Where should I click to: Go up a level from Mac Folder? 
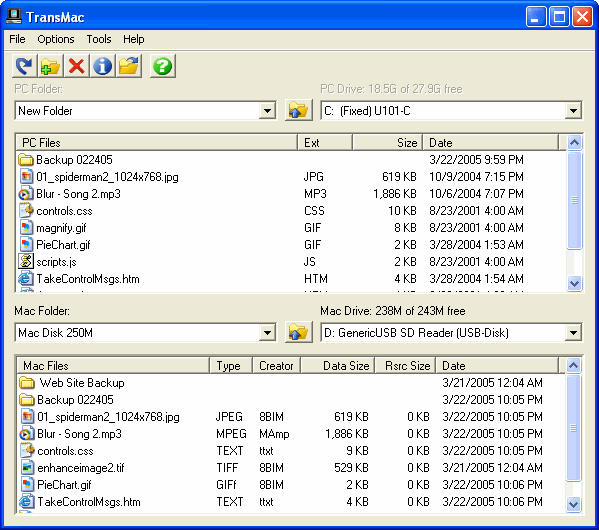[x=299, y=332]
